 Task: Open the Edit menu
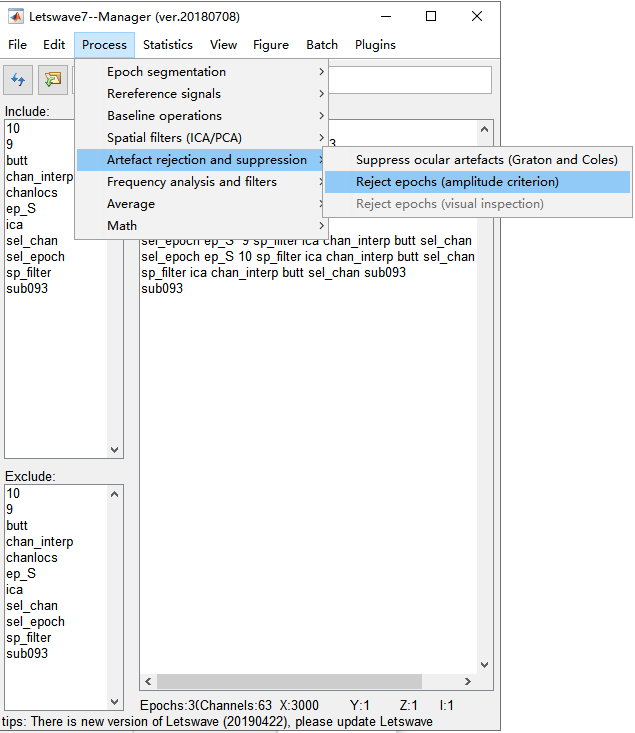coord(54,45)
